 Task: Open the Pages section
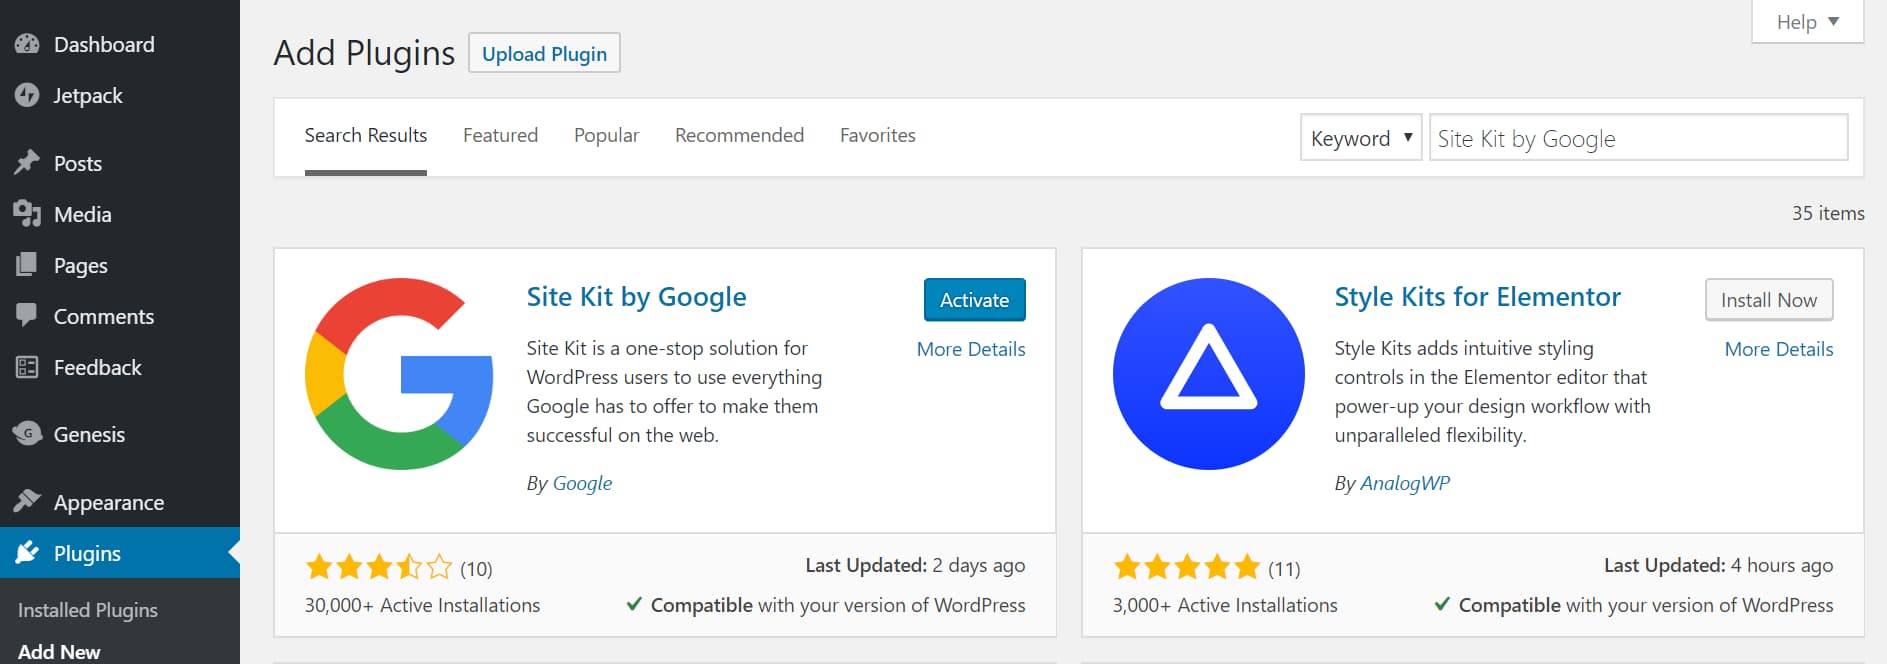click(80, 265)
